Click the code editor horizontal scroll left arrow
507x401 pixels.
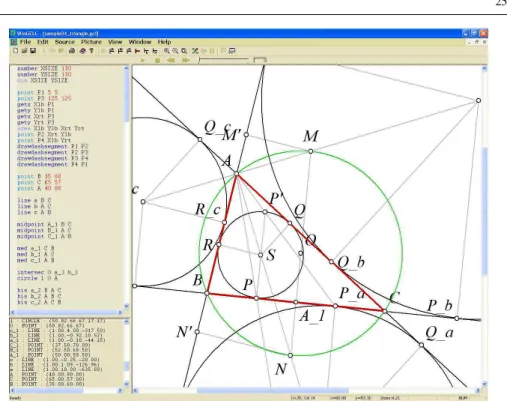pyautogui.click(x=13, y=312)
